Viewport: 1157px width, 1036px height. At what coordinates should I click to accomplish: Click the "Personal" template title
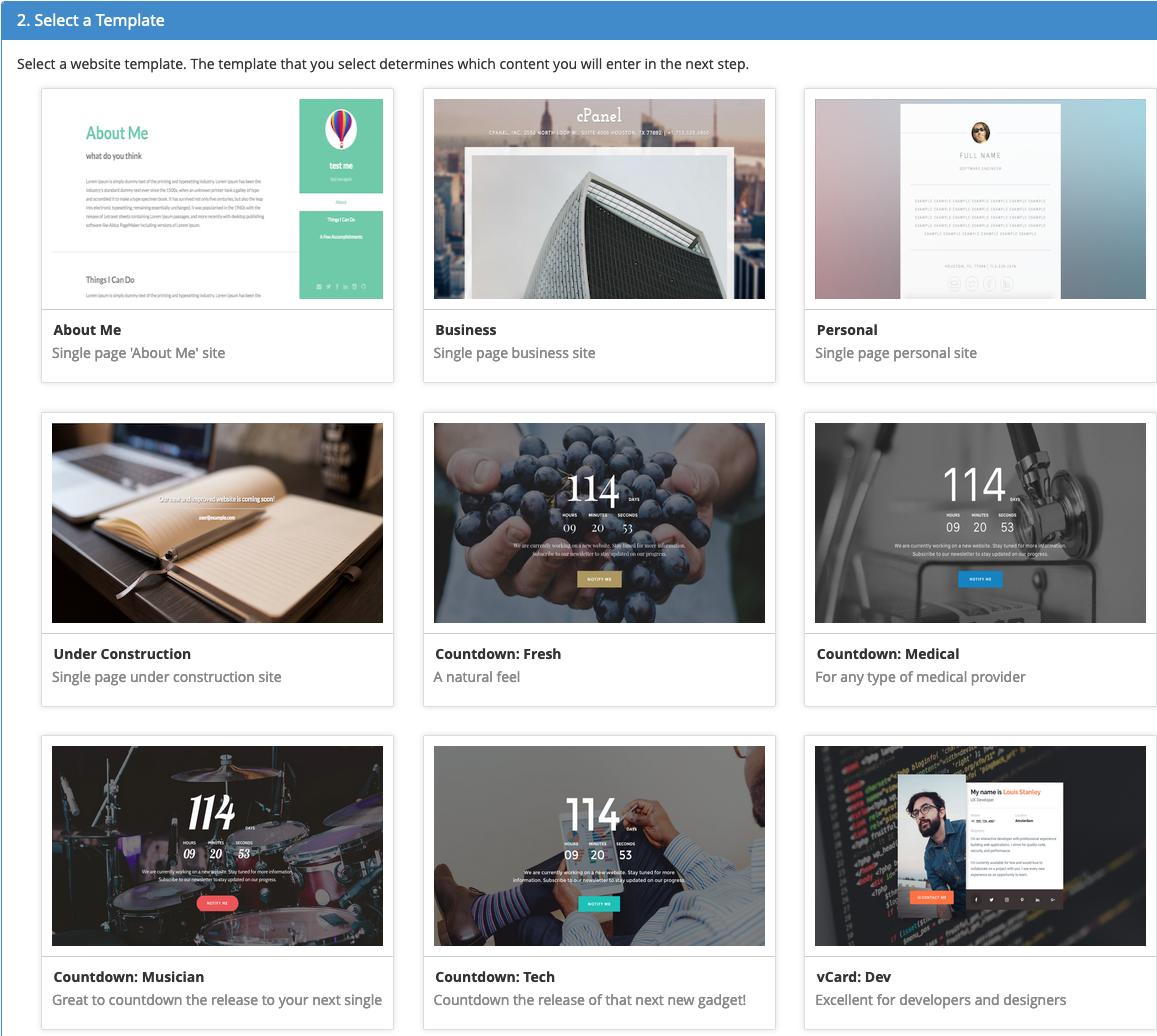(847, 330)
